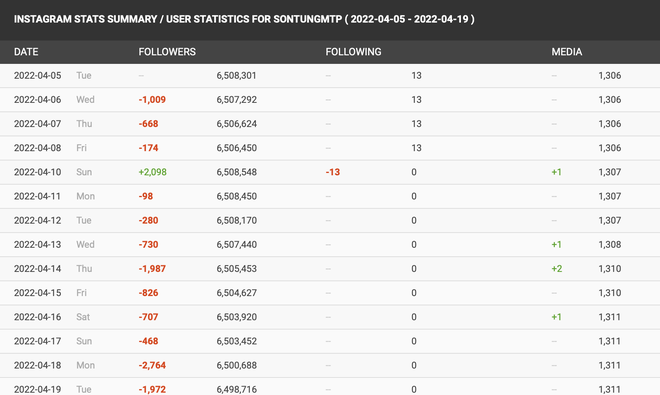Click media count 1,308
This screenshot has height=395, width=660.
[x=609, y=245]
